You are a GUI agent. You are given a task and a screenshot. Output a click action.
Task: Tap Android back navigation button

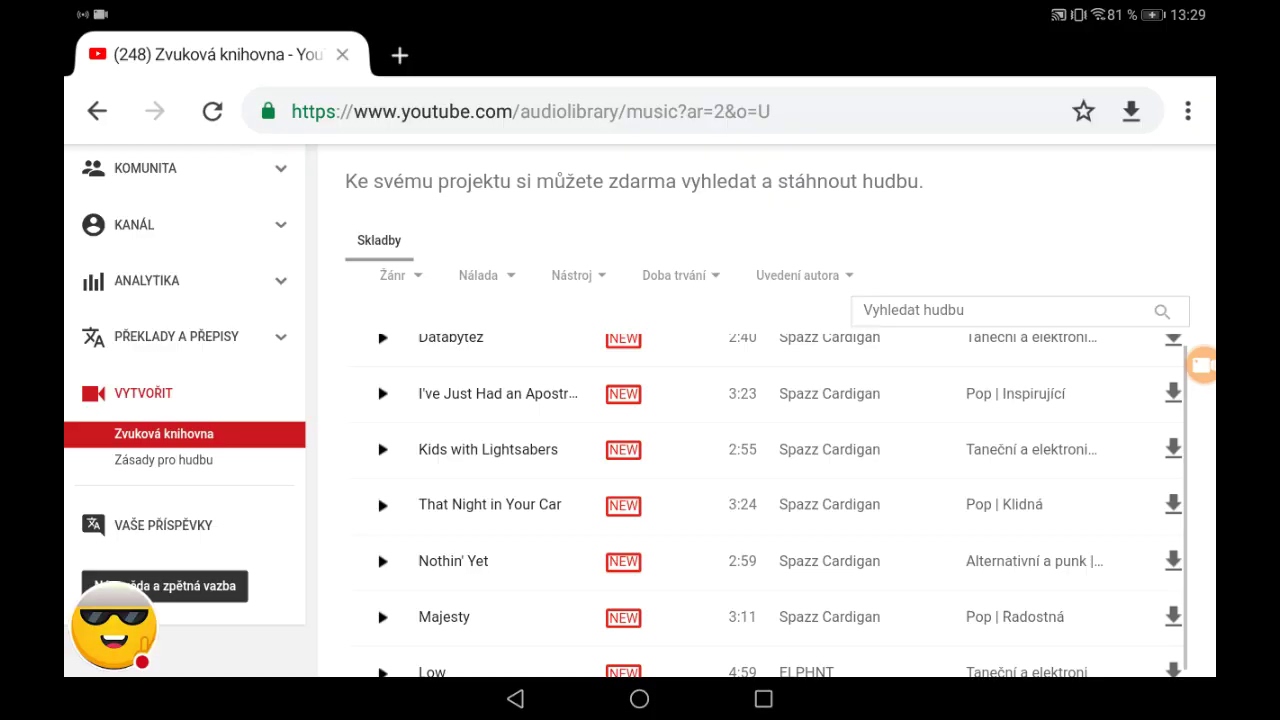[x=515, y=699]
